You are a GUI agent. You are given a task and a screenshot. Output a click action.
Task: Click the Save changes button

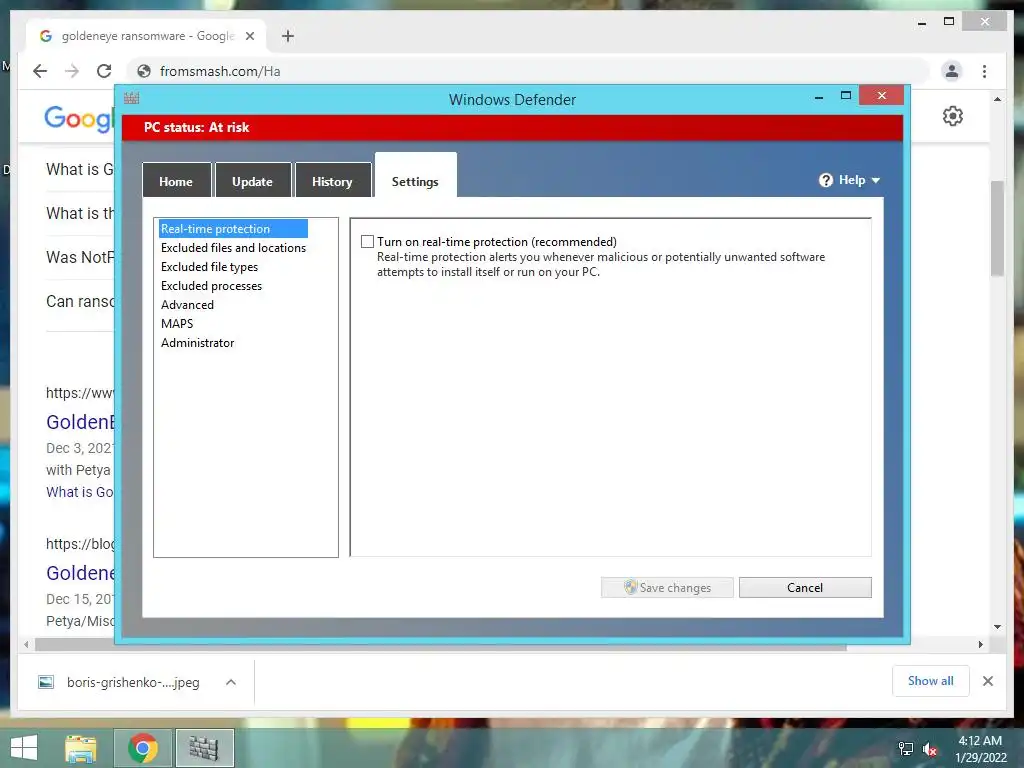pyautogui.click(x=667, y=587)
